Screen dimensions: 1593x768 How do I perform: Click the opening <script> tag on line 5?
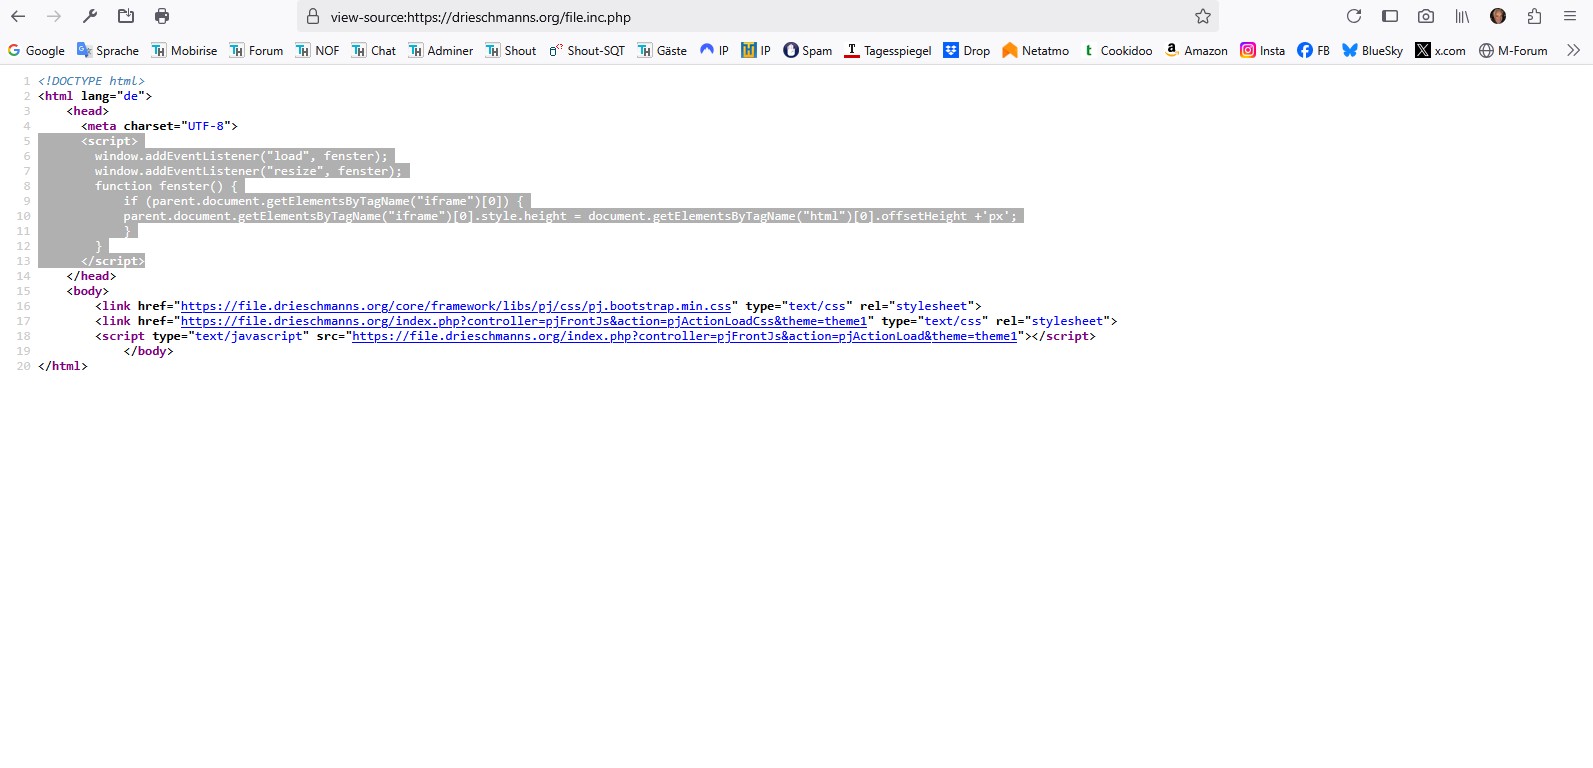pyautogui.click(x=110, y=141)
